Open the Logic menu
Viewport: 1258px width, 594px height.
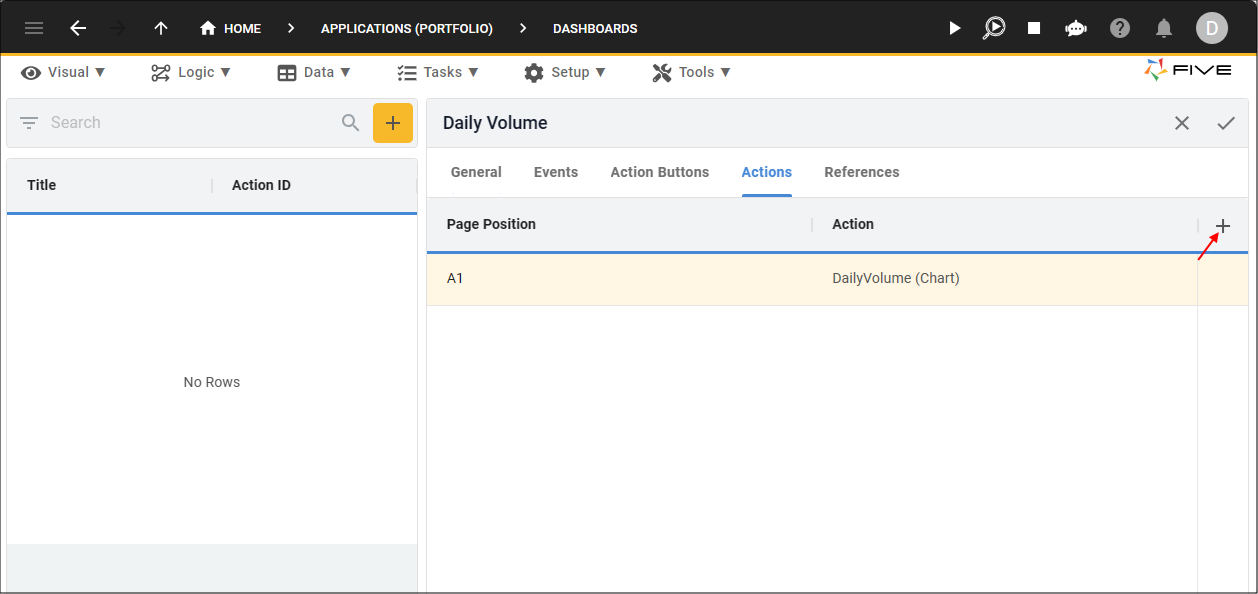191,72
